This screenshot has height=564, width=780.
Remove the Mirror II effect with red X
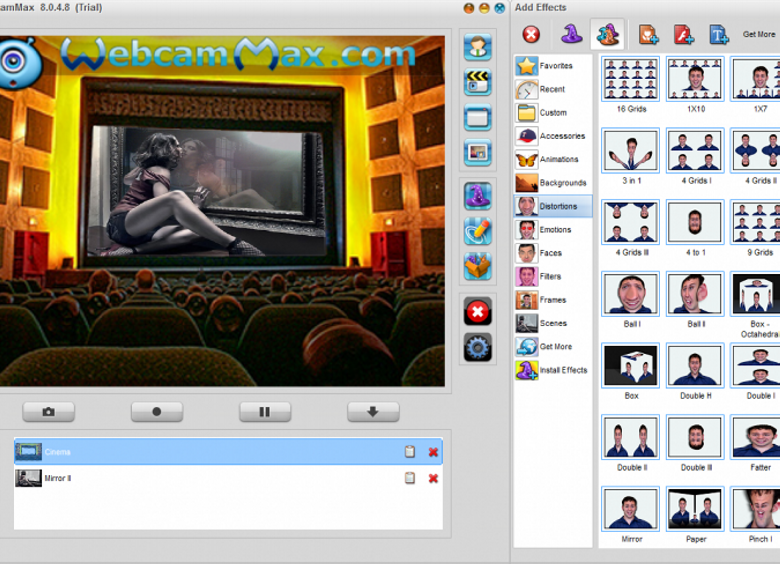pyautogui.click(x=433, y=478)
